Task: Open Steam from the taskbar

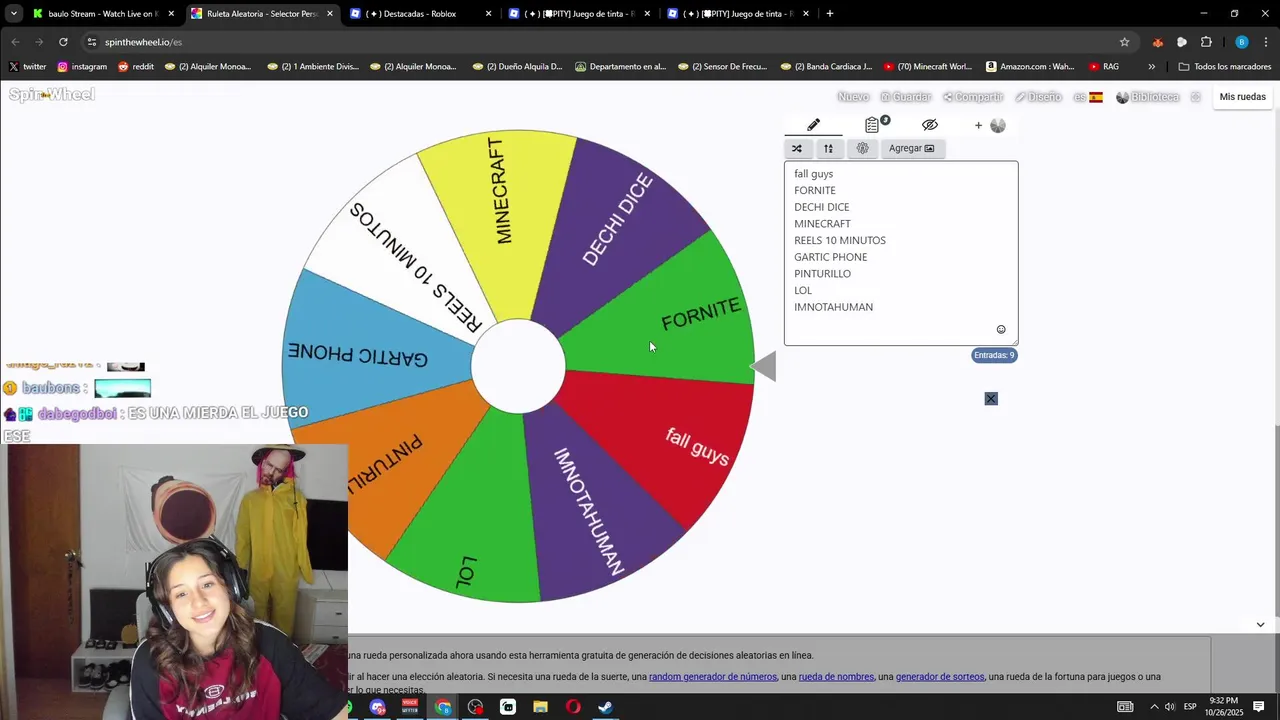Action: 606,707
